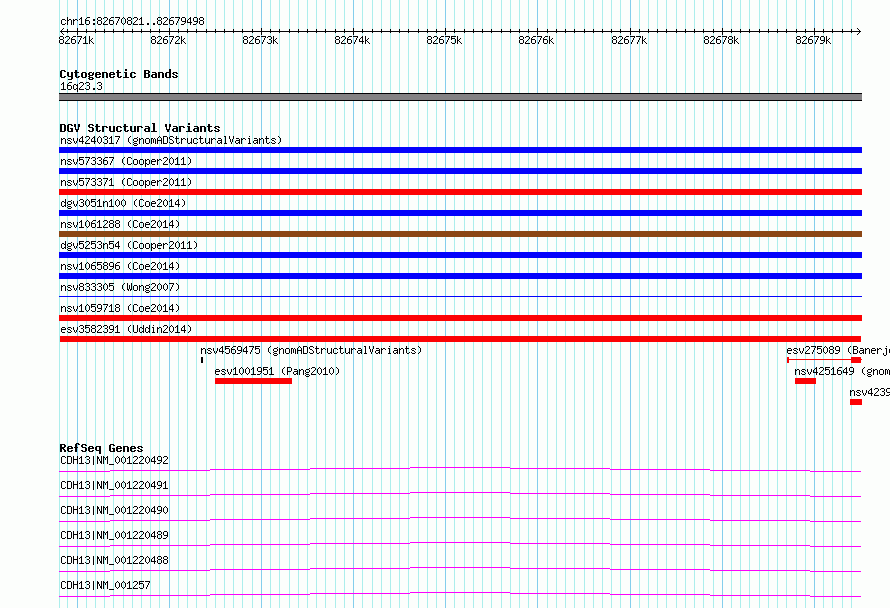The image size is (890, 608).
Task: Open nsv833305 (Wong2007) variant label
Action: click(x=120, y=287)
